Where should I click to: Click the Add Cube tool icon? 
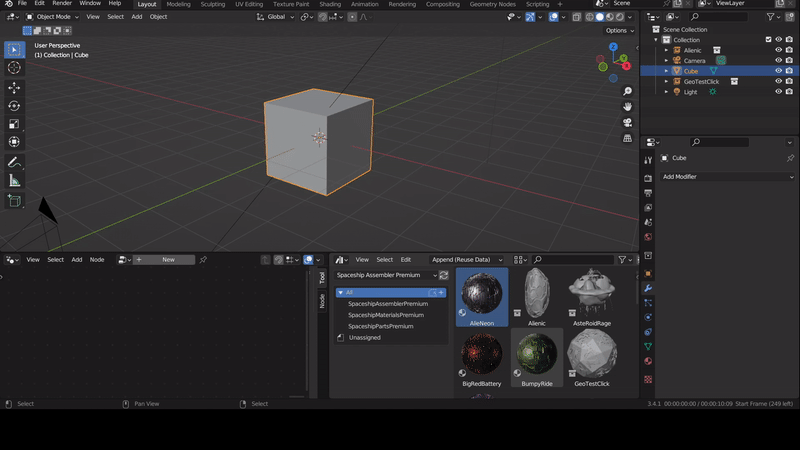click(x=14, y=201)
